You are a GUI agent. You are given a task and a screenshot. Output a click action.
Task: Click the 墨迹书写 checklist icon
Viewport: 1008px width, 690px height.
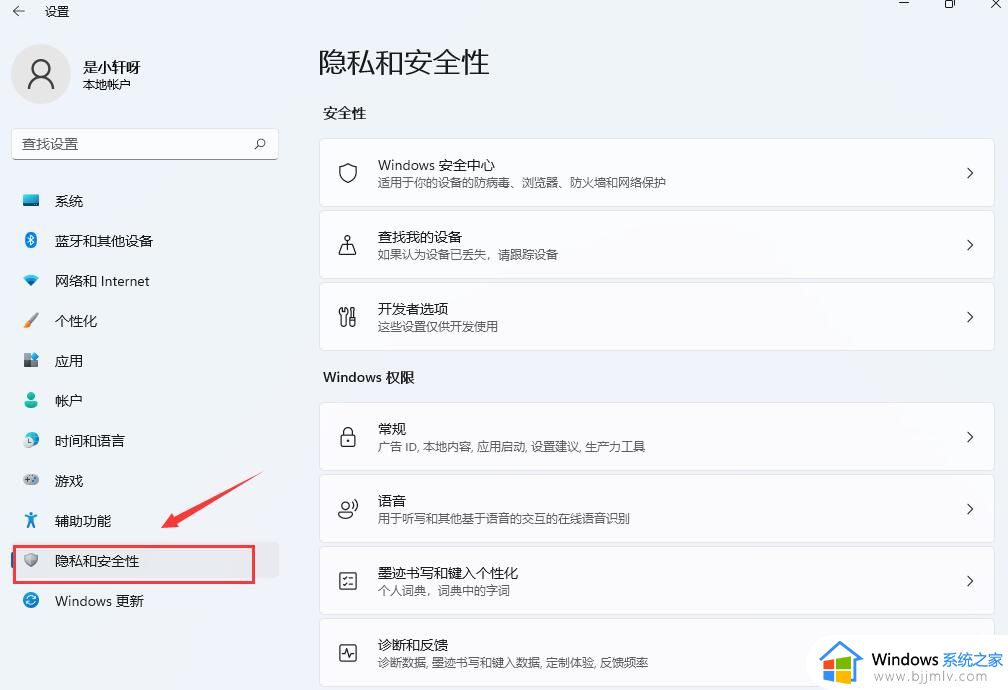[x=348, y=581]
